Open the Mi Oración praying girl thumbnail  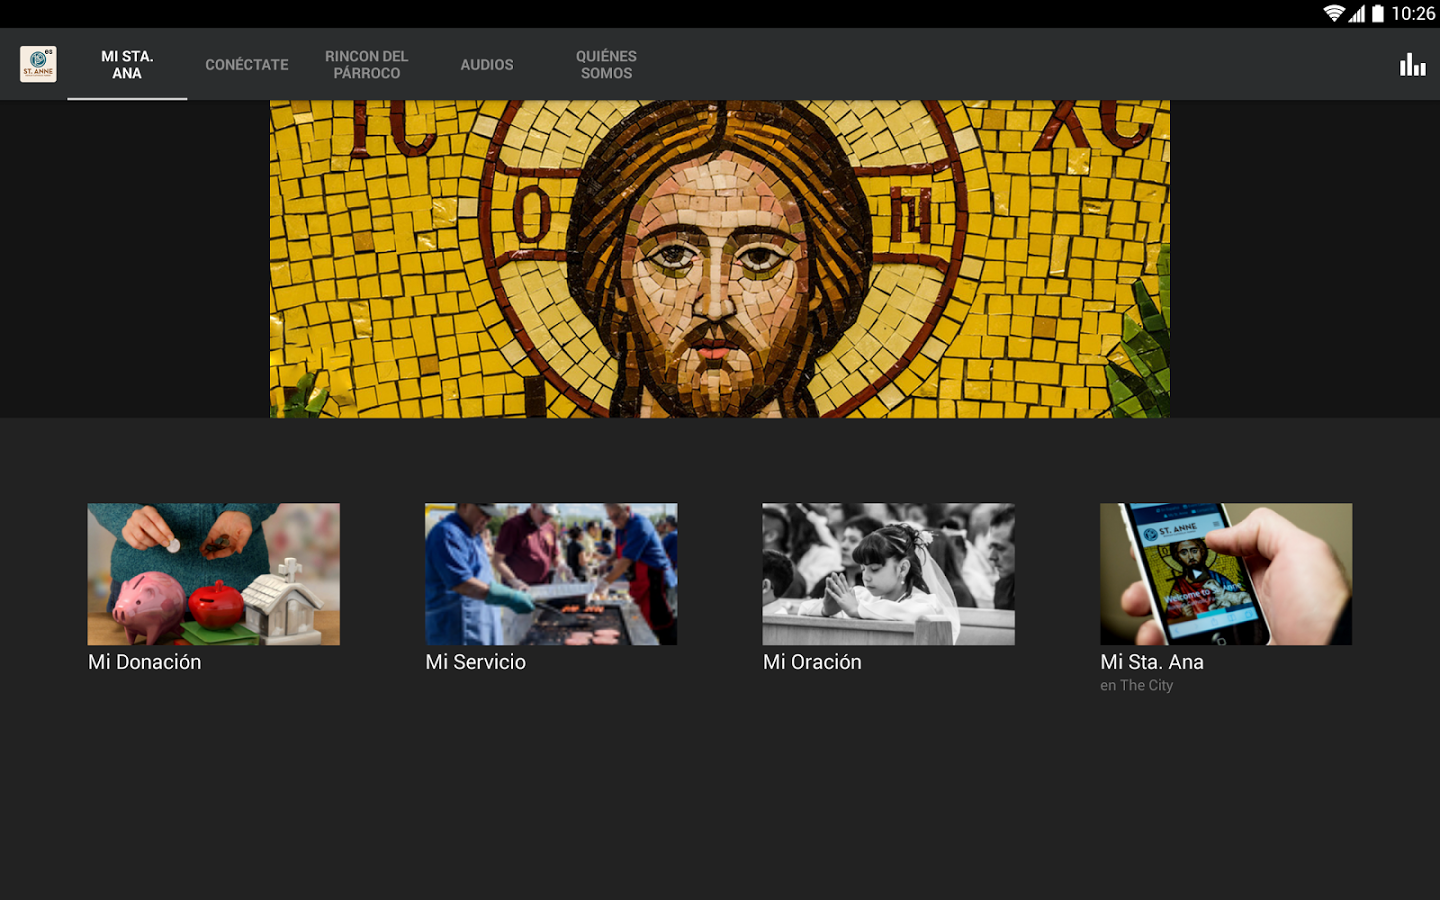tap(889, 574)
